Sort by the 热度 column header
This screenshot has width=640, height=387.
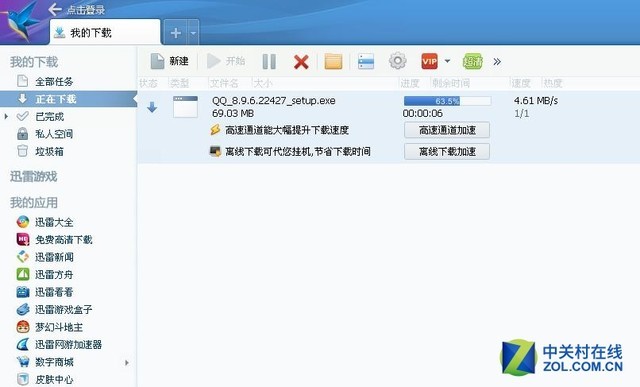tap(553, 83)
